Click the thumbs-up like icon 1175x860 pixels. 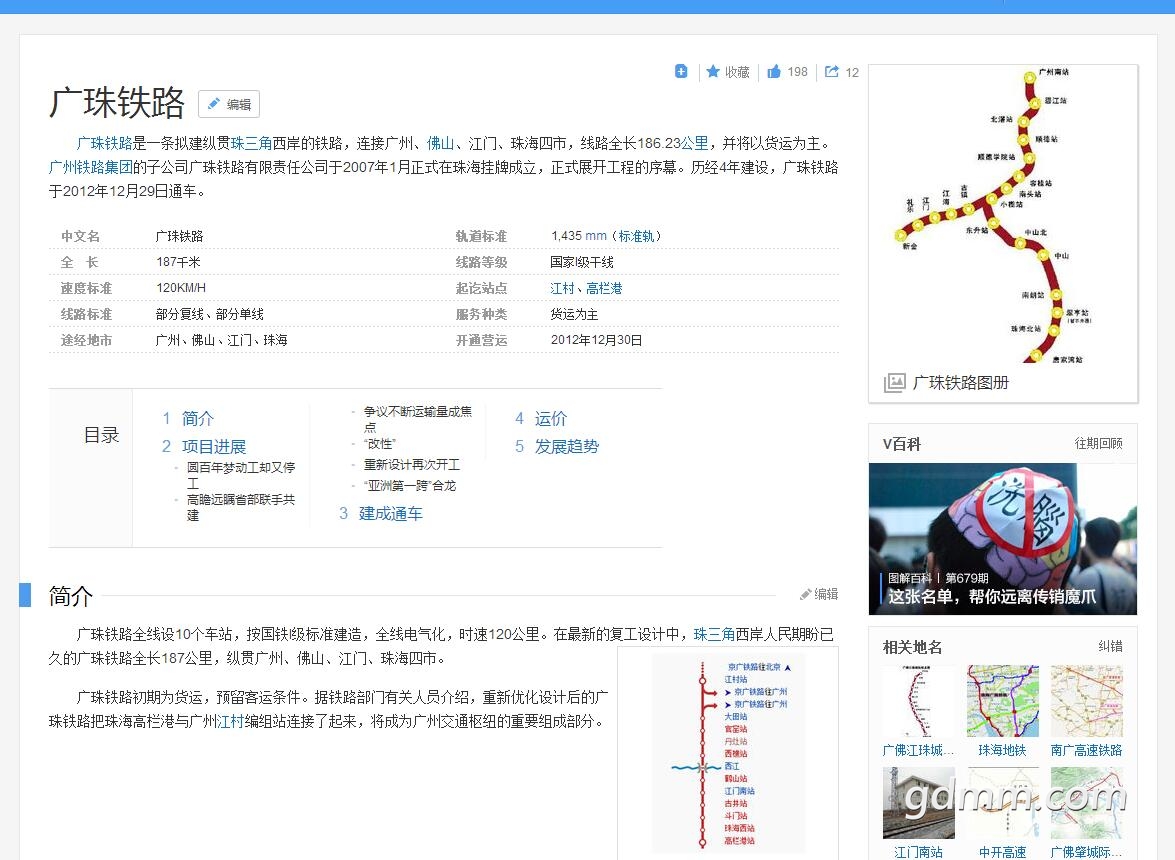[774, 71]
